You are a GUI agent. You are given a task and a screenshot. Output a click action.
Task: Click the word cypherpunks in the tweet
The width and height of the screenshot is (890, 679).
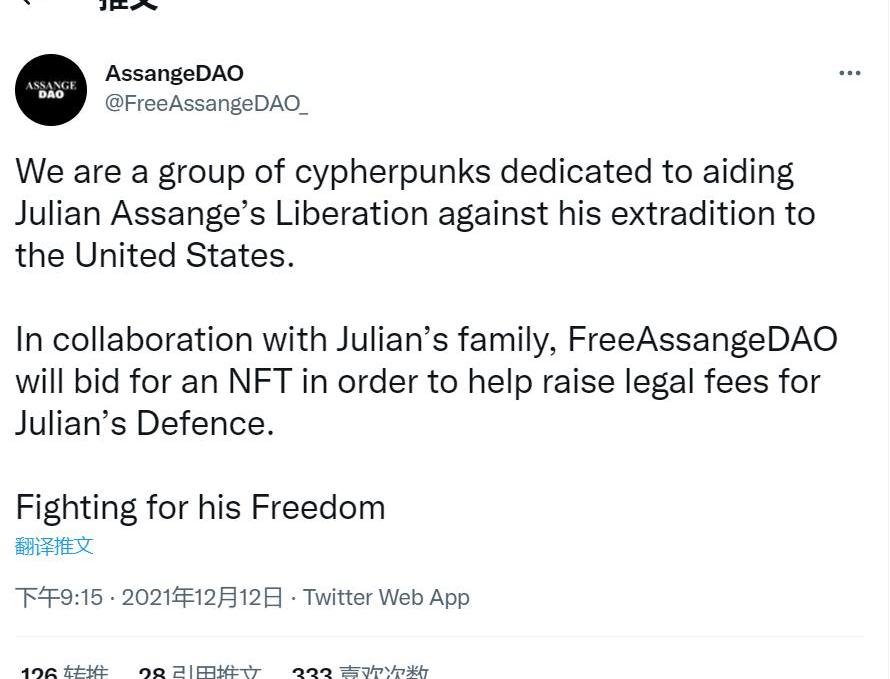[393, 173]
